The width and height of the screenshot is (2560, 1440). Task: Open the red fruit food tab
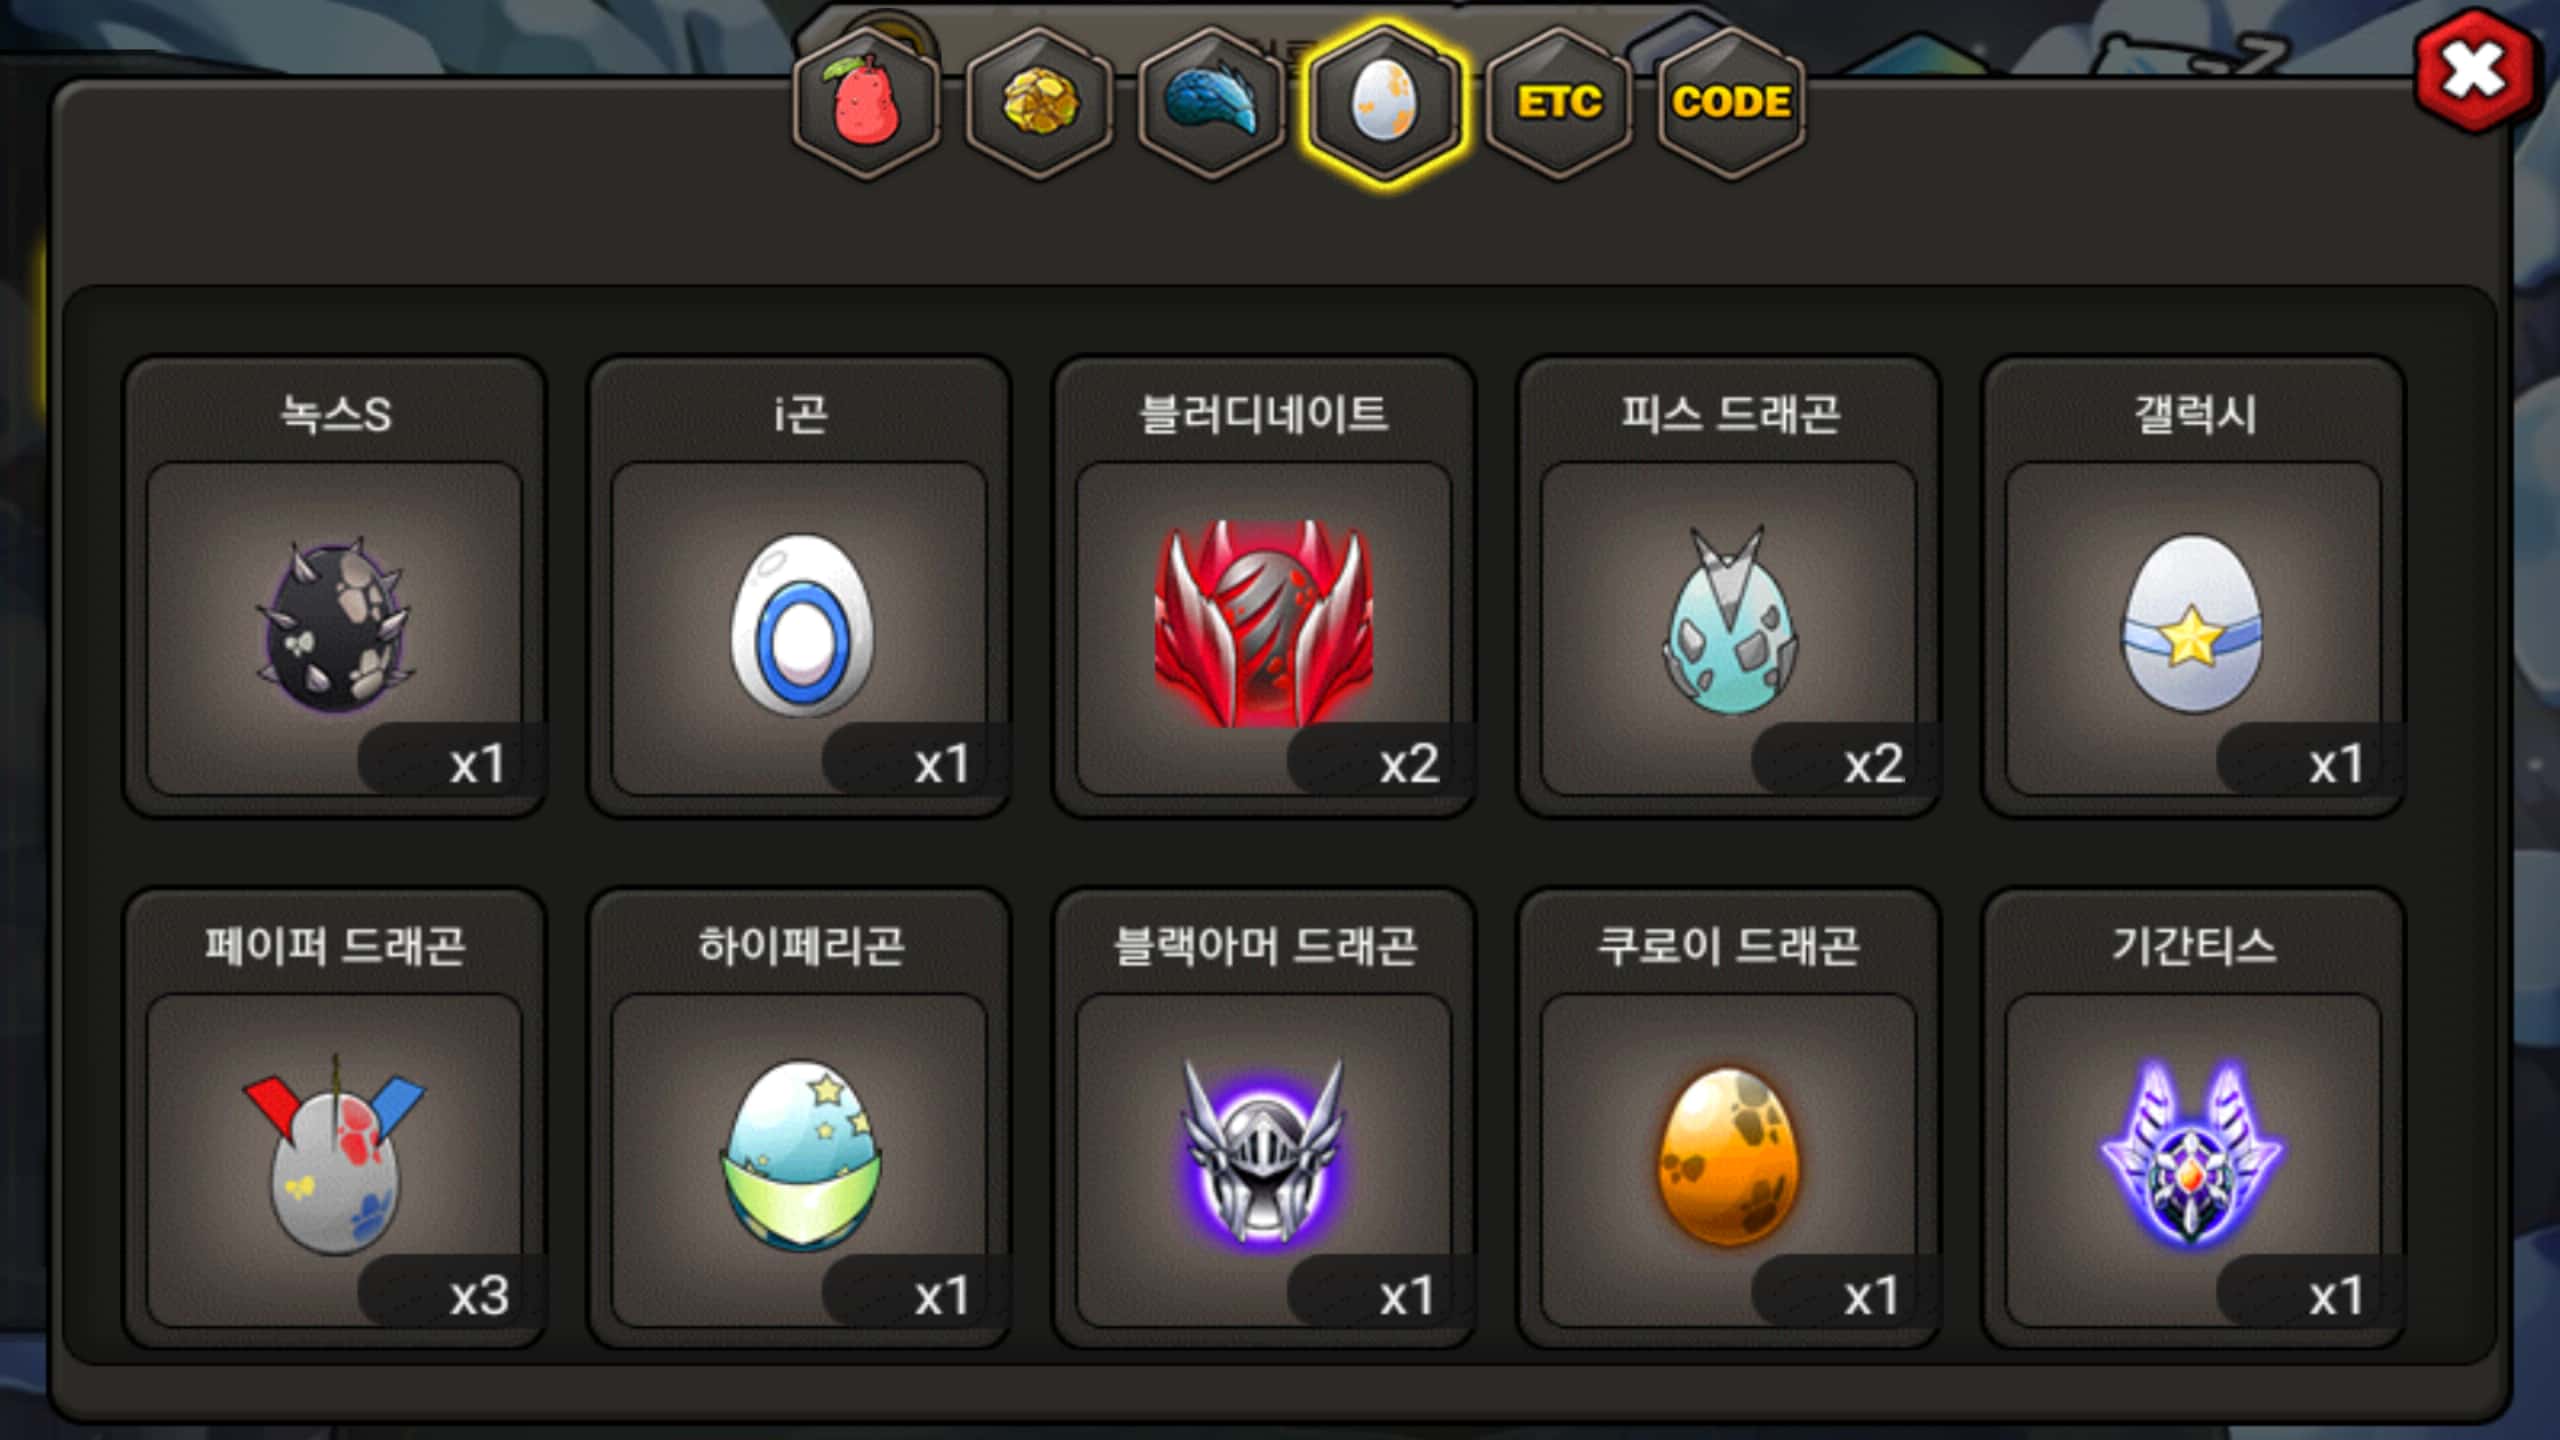(x=866, y=103)
